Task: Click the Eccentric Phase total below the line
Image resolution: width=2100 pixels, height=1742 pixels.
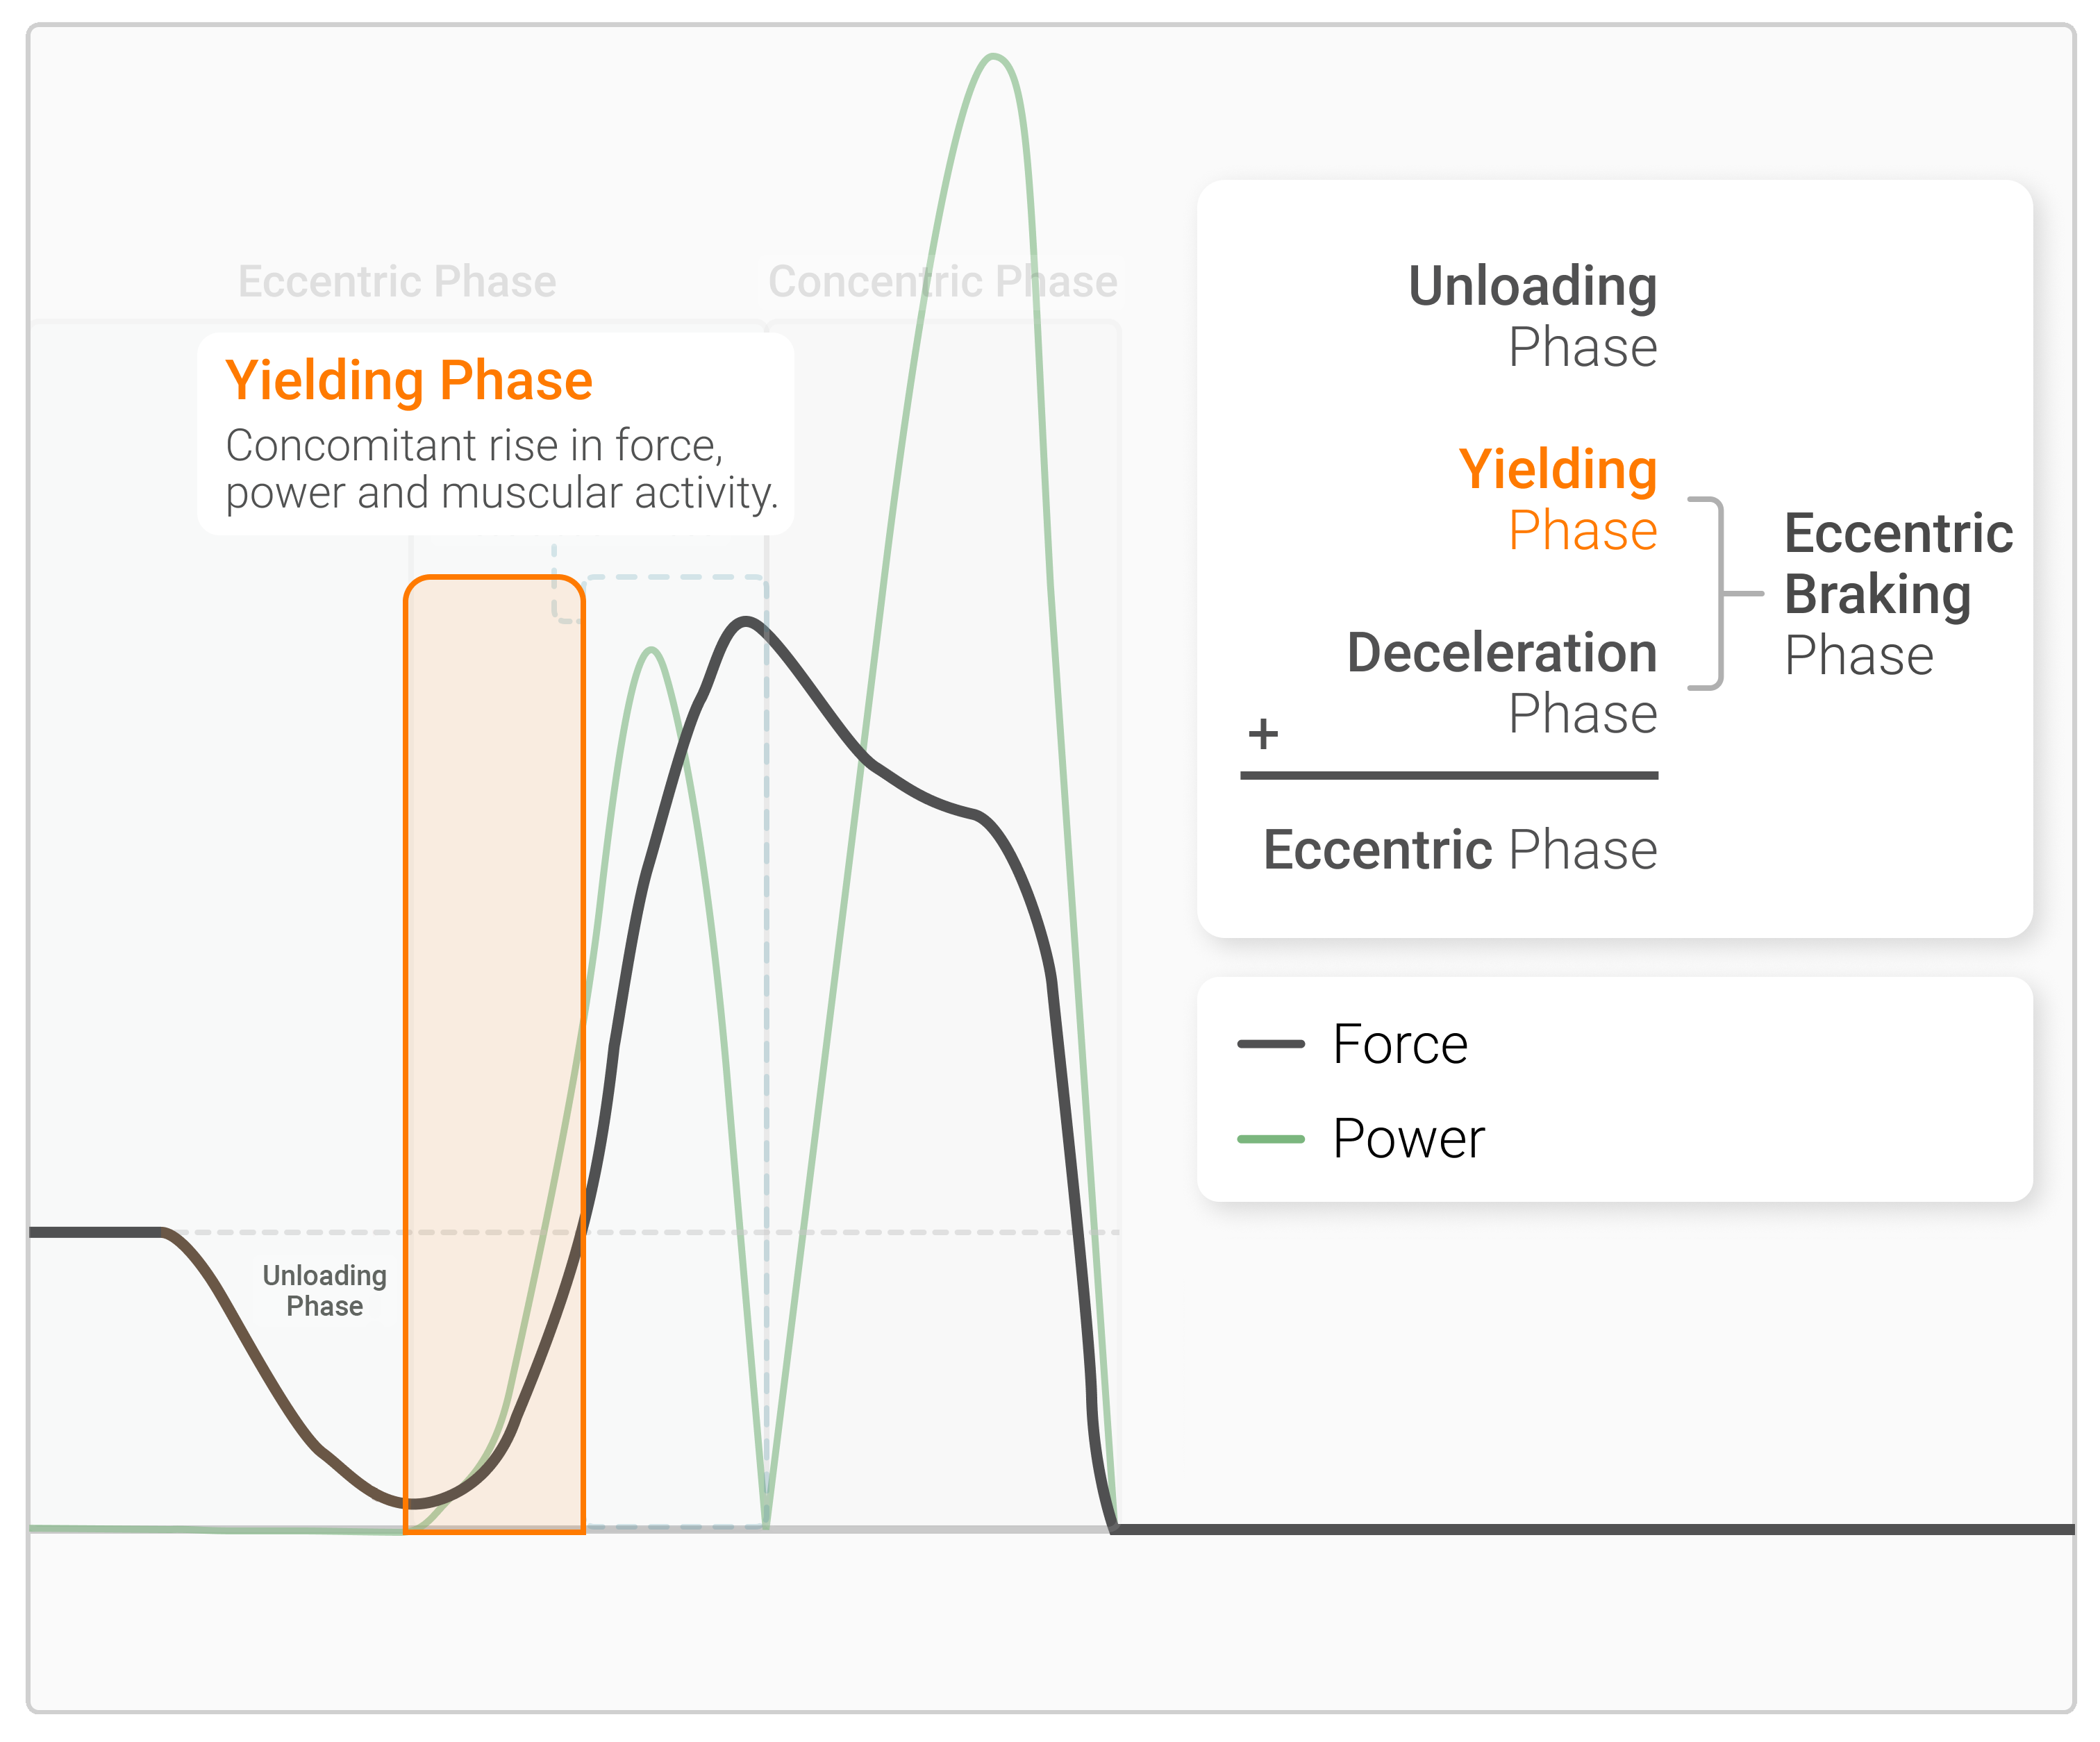Action: pos(1460,850)
